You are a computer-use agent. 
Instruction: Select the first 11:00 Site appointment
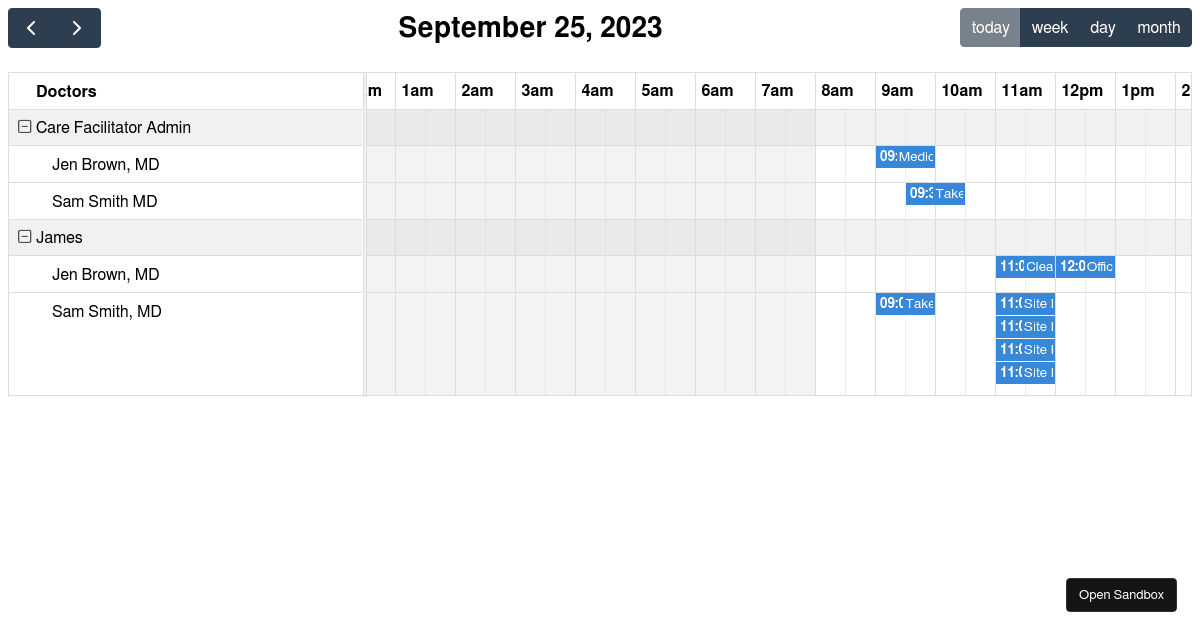[1024, 303]
